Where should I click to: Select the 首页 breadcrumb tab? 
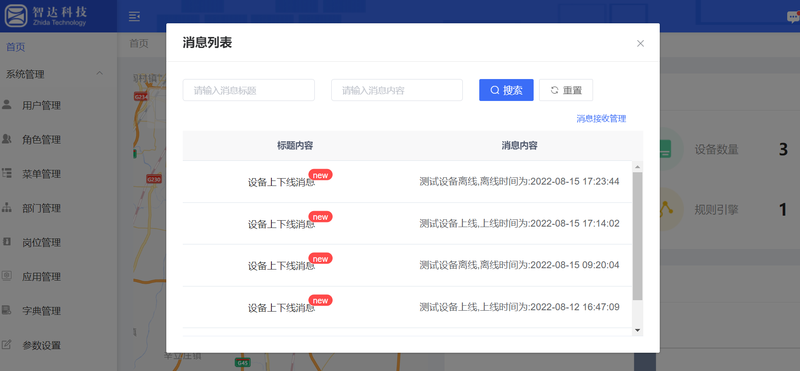139,43
